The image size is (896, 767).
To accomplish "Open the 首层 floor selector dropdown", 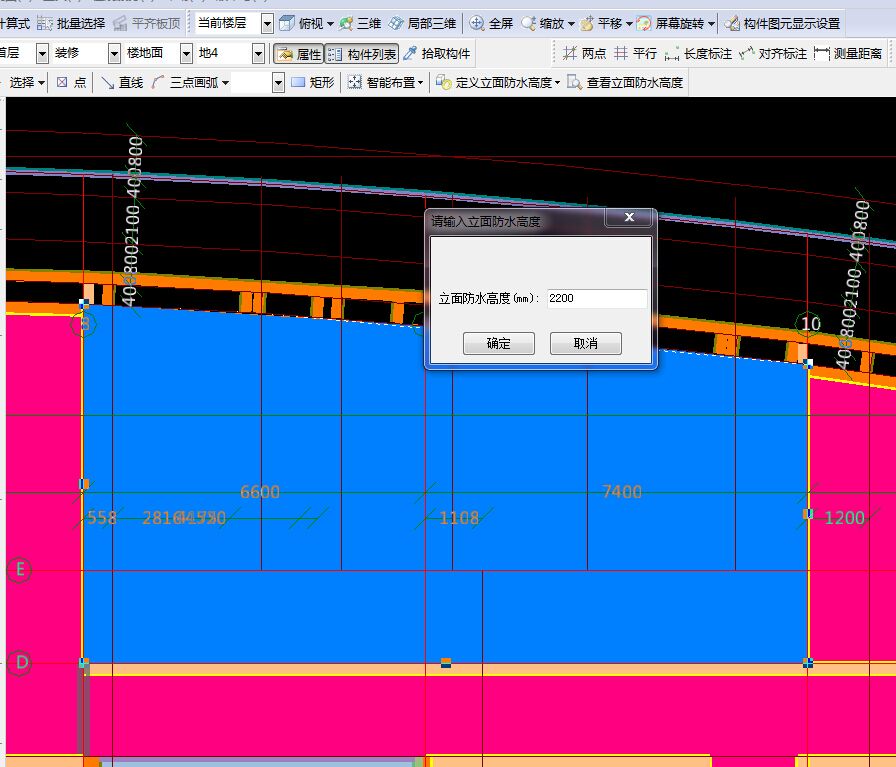I will pyautogui.click(x=42, y=54).
